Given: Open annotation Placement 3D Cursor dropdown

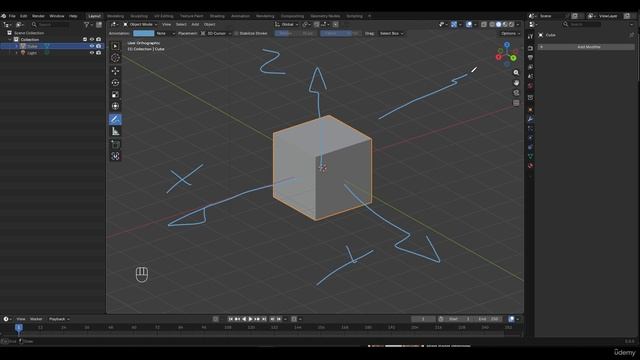Looking at the screenshot, I should click(216, 33).
